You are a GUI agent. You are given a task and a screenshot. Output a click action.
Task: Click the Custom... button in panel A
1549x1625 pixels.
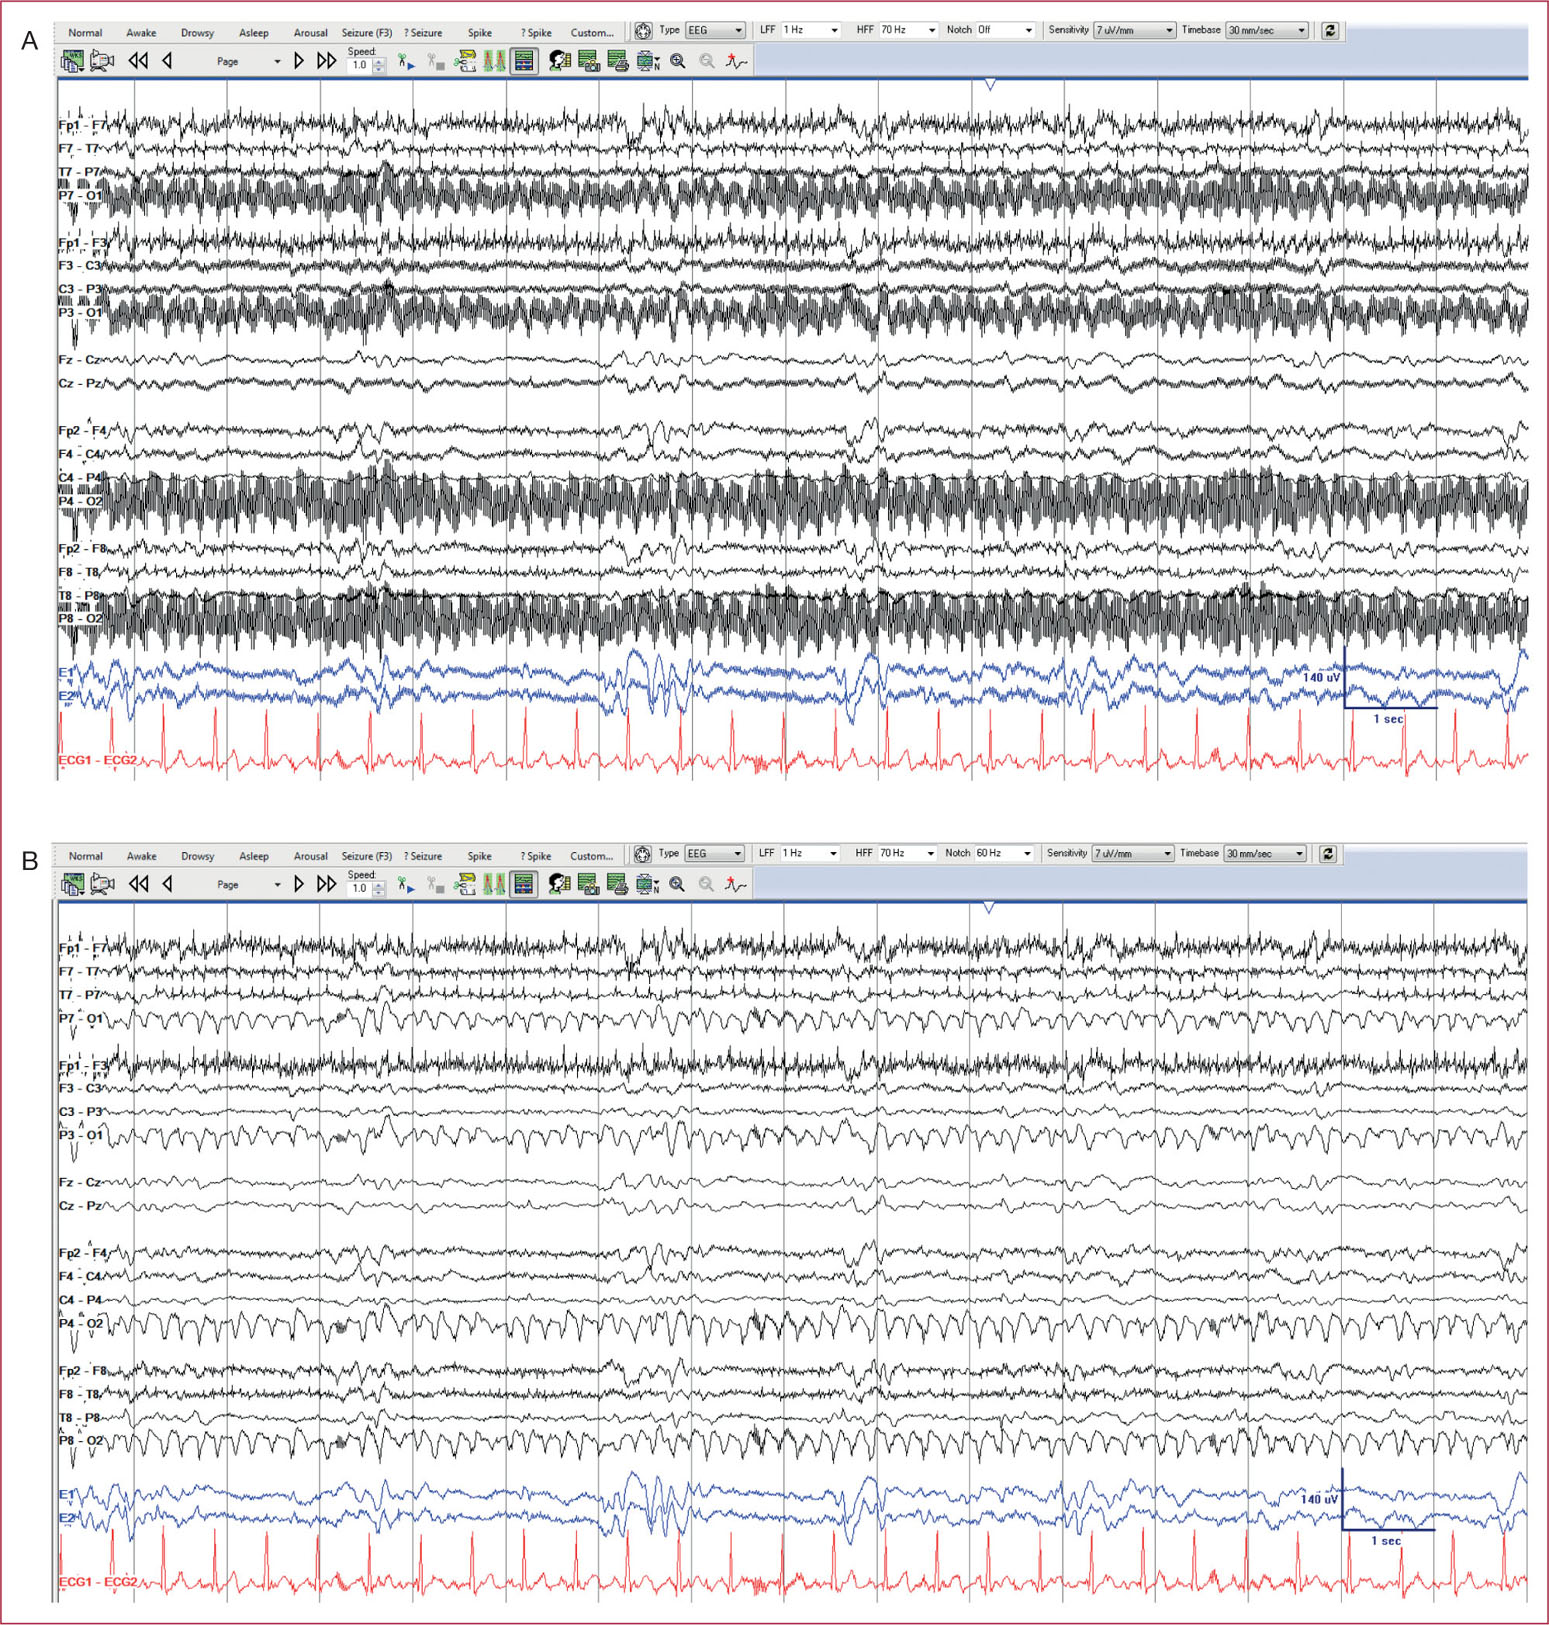tap(592, 33)
